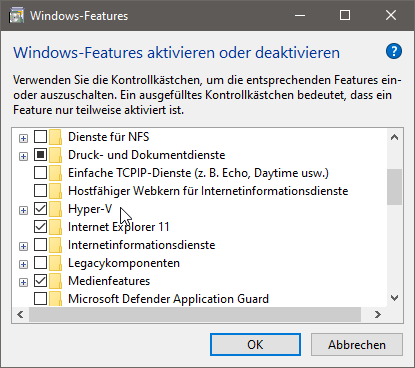
Task: Close the Windows-Features window
Action: tap(391, 15)
